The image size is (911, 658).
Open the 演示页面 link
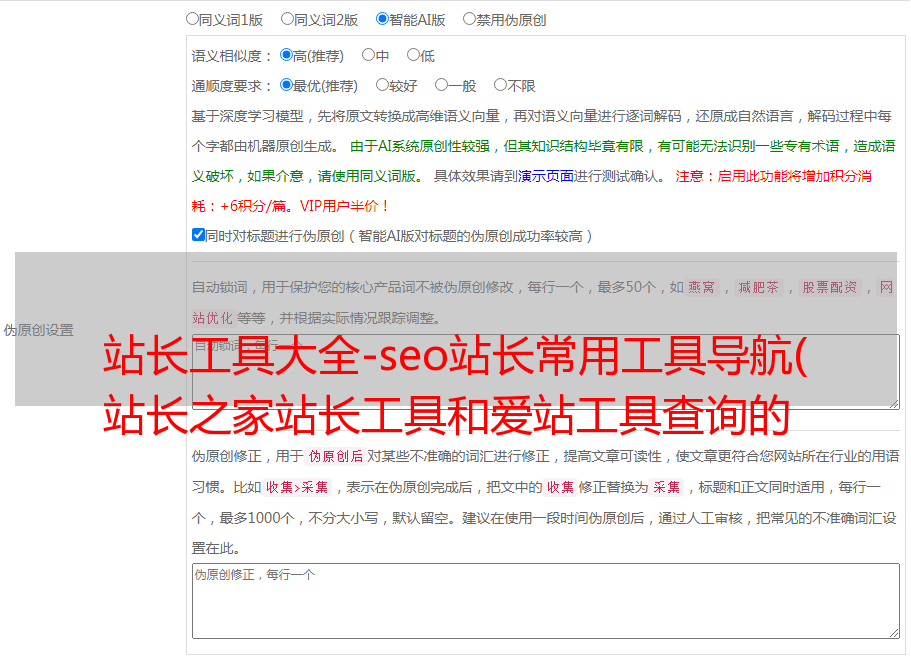pos(546,176)
